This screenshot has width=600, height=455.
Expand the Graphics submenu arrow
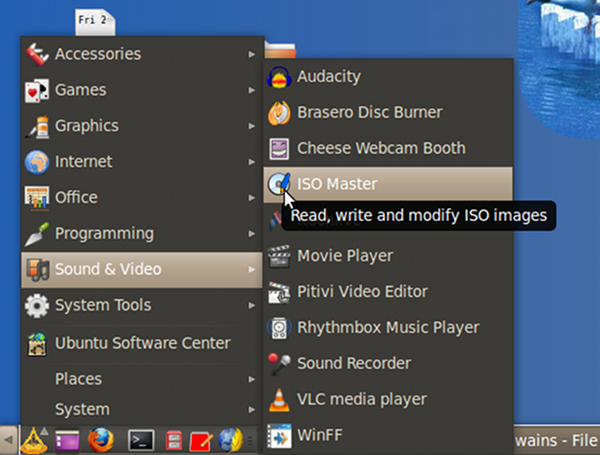pos(251,126)
